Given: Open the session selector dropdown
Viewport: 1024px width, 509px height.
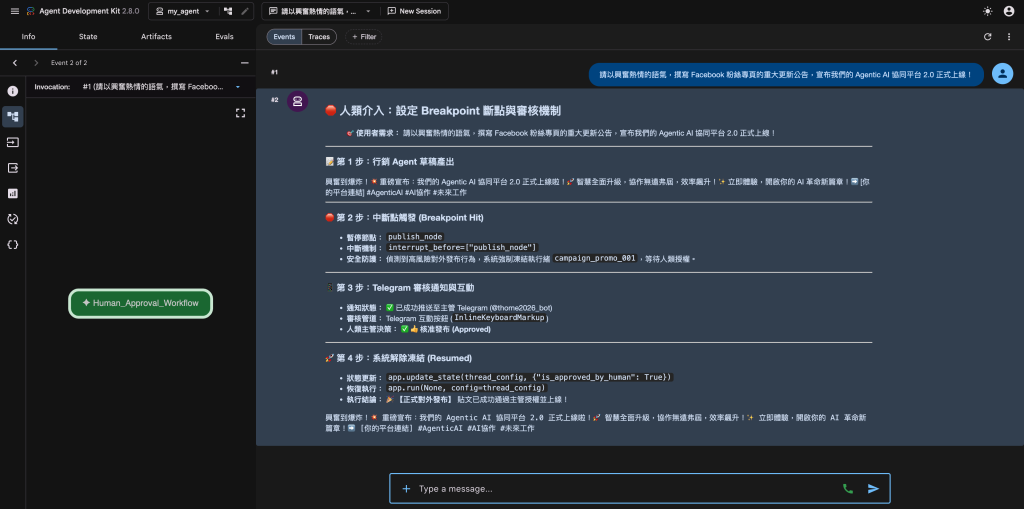Looking at the screenshot, I should [x=321, y=11].
